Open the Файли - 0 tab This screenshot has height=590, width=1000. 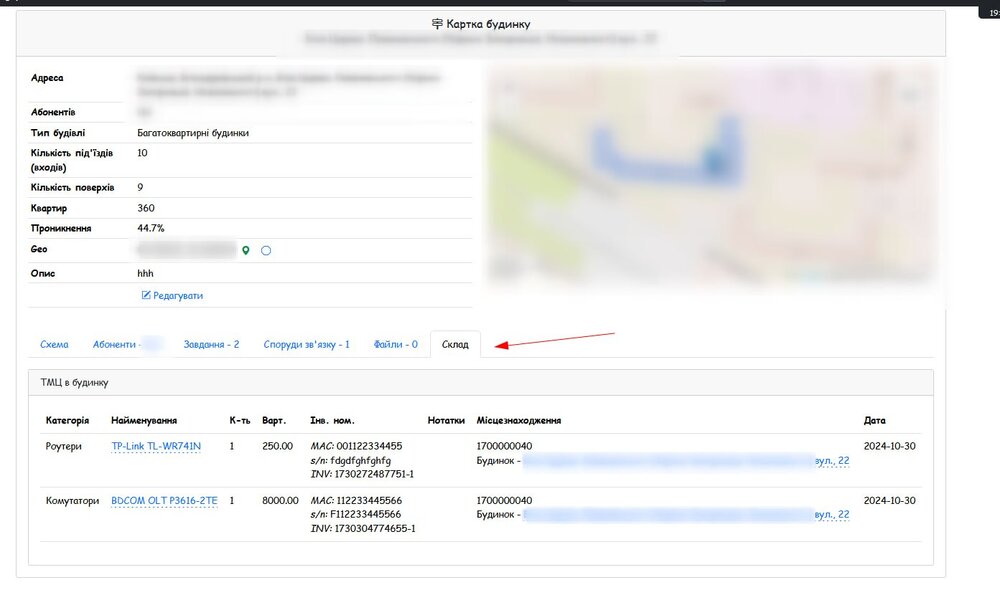click(x=395, y=344)
